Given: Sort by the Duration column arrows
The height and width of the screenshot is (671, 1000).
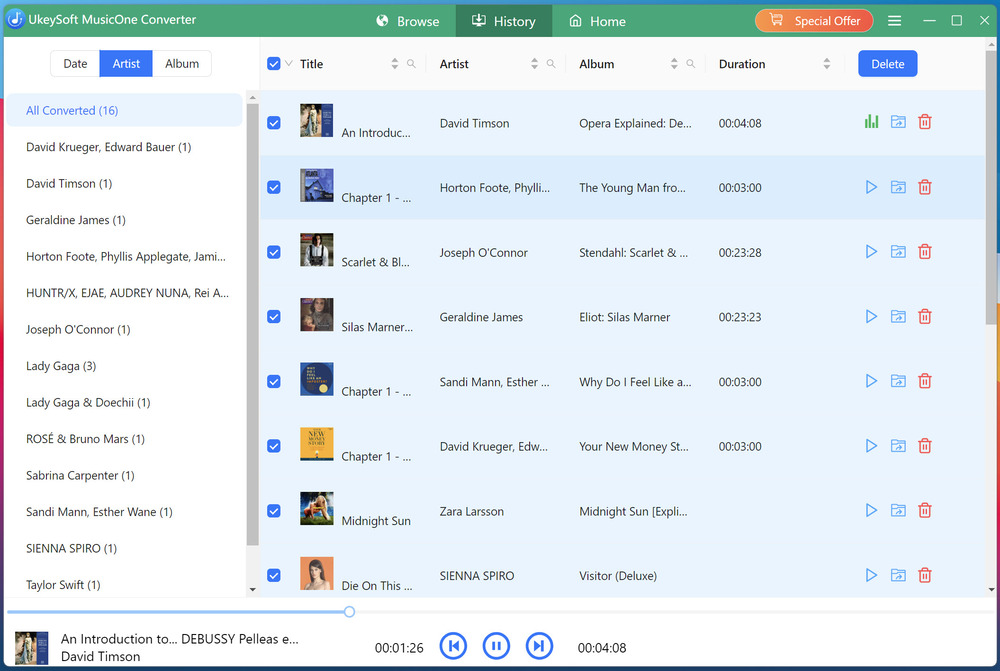Looking at the screenshot, I should click(827, 64).
